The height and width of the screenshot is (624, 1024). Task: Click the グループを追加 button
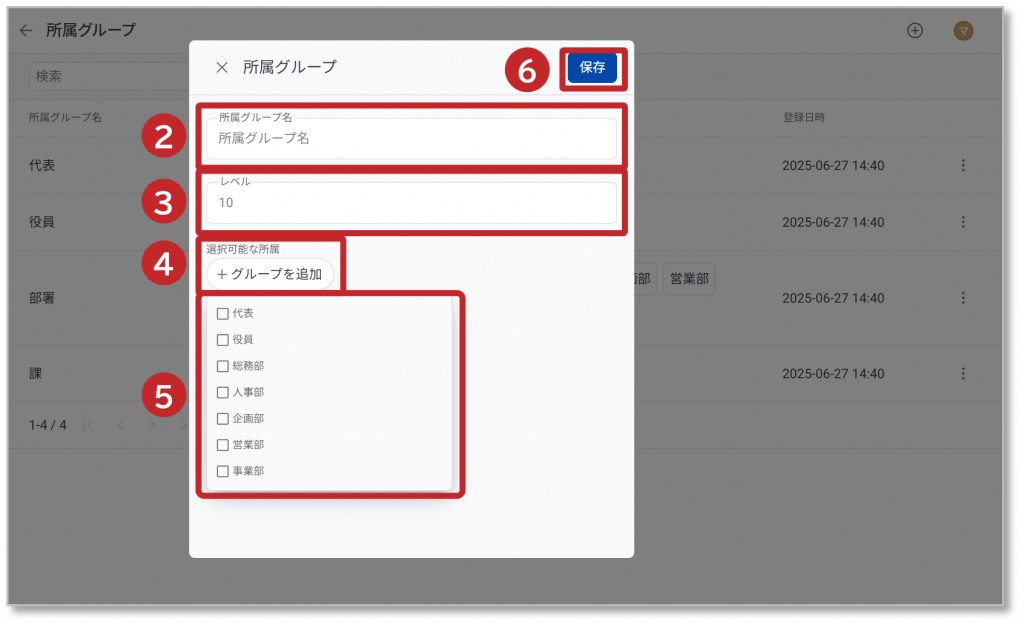coord(270,274)
